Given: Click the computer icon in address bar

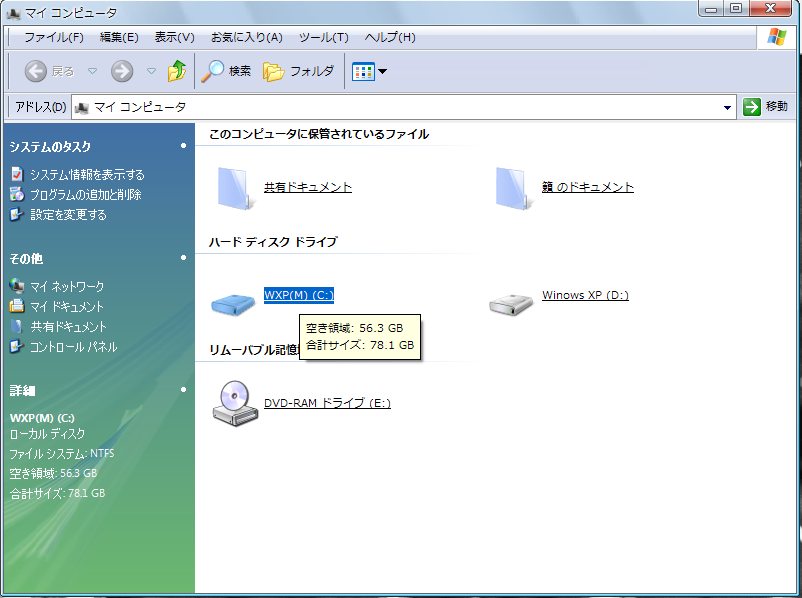Looking at the screenshot, I should click(82, 107).
